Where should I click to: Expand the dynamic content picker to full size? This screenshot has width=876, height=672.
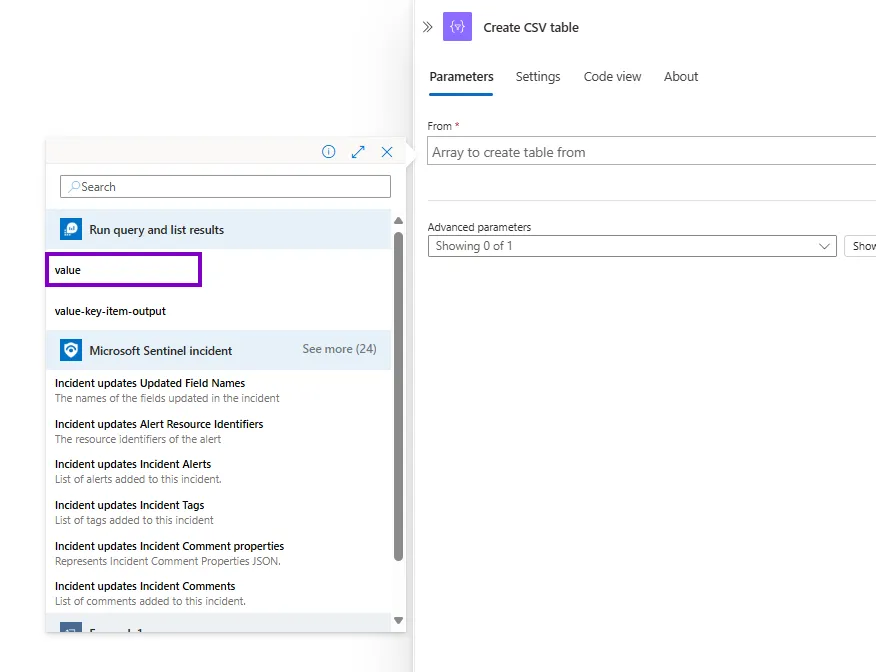click(x=358, y=151)
